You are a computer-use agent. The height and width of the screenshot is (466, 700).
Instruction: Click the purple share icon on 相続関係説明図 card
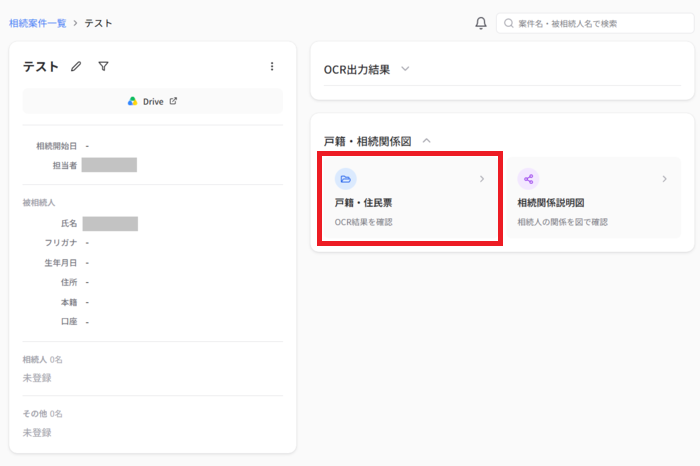[x=528, y=179]
